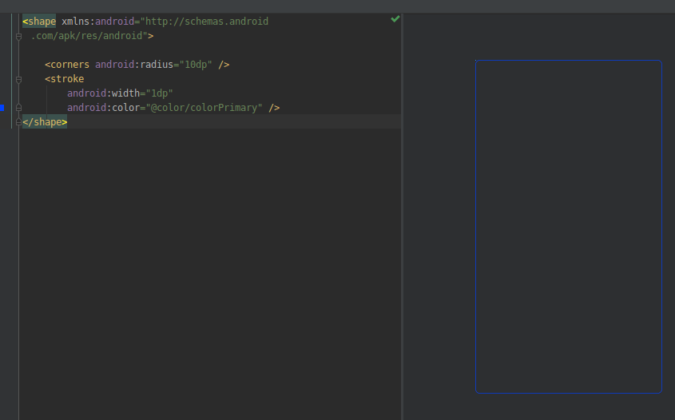
Task: Click the opening shape tag
Action: [40, 21]
